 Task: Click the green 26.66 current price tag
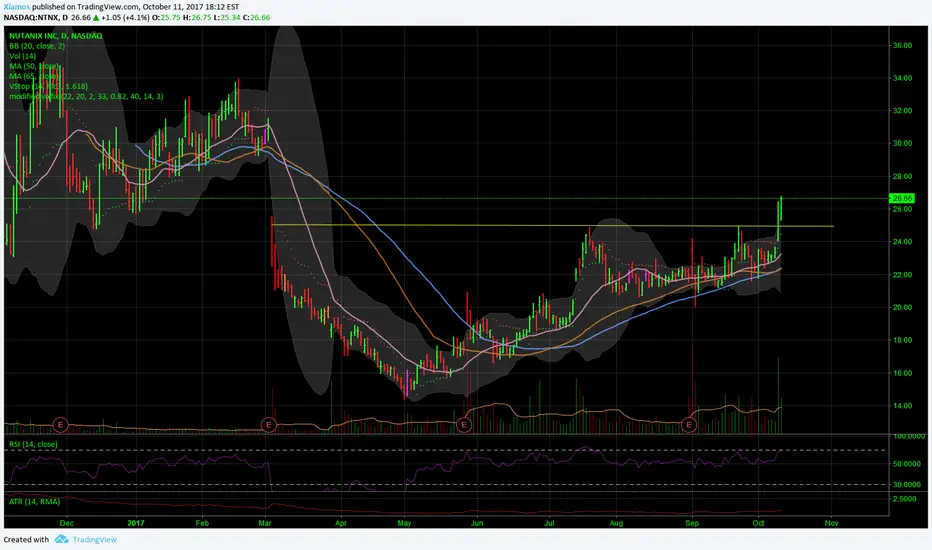[x=902, y=198]
